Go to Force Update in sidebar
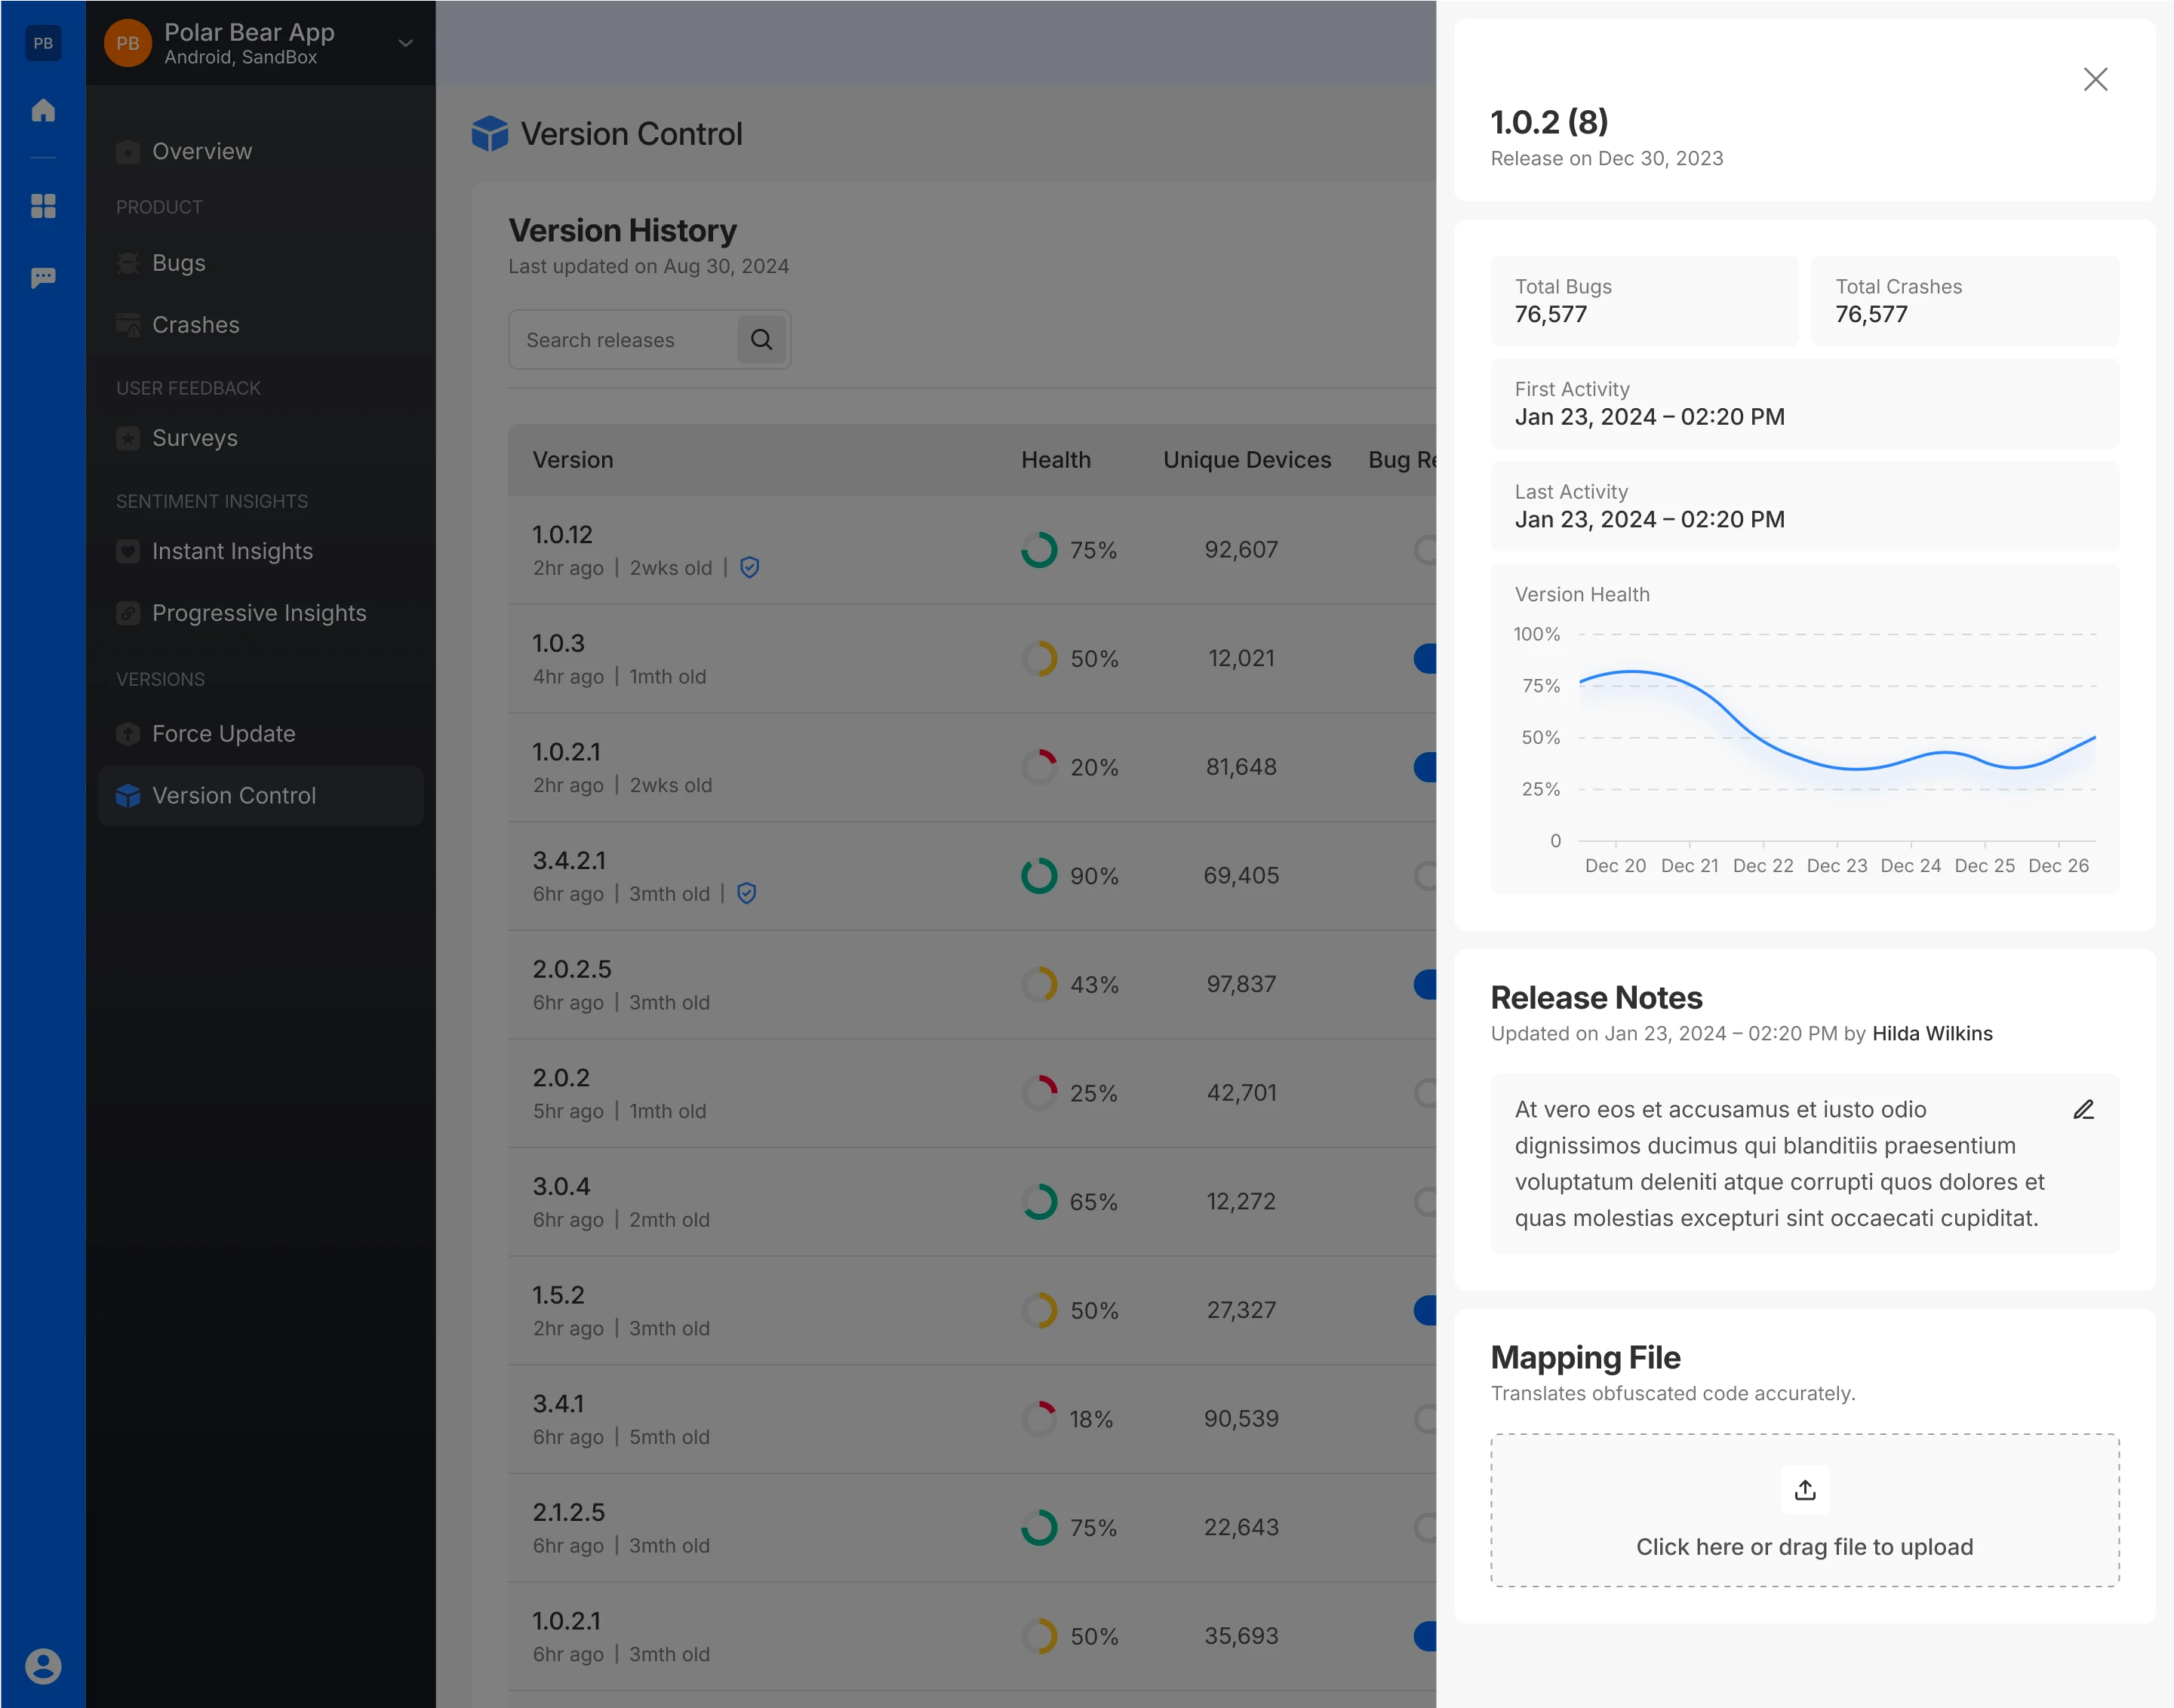The width and height of the screenshot is (2174, 1708). pos(224,734)
